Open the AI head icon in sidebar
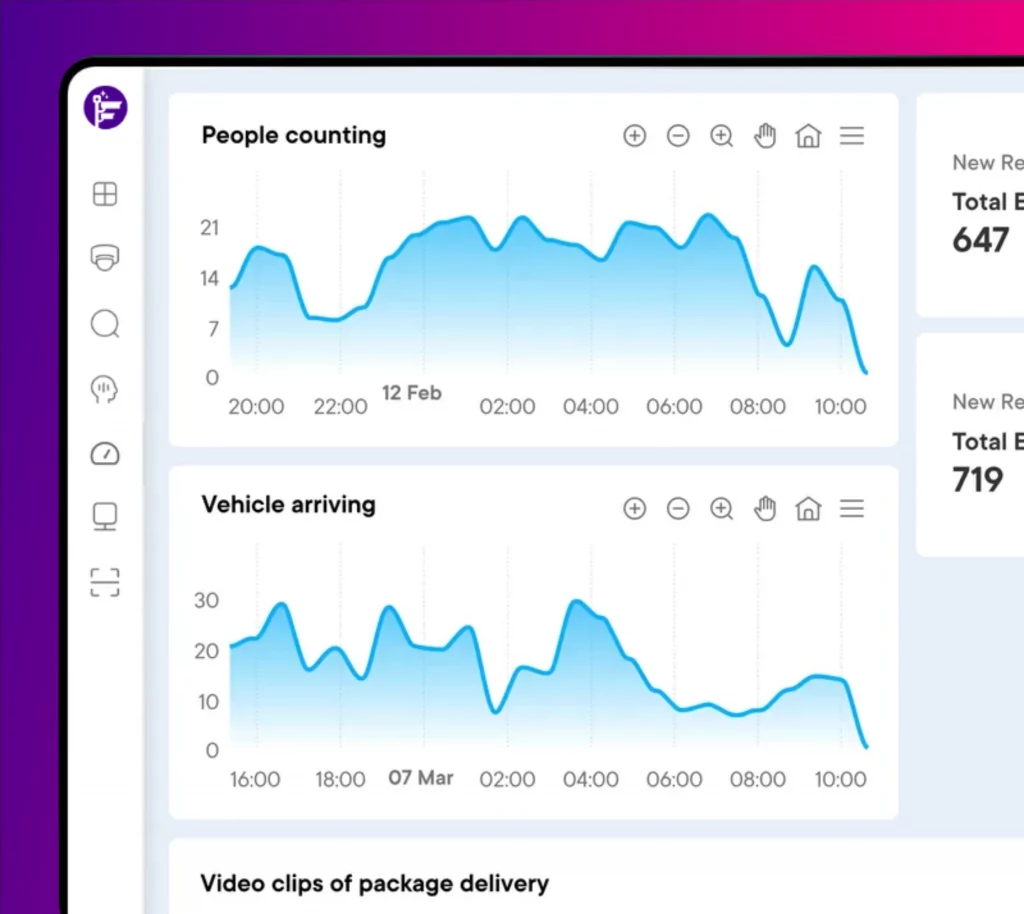The image size is (1024, 914). click(x=105, y=389)
